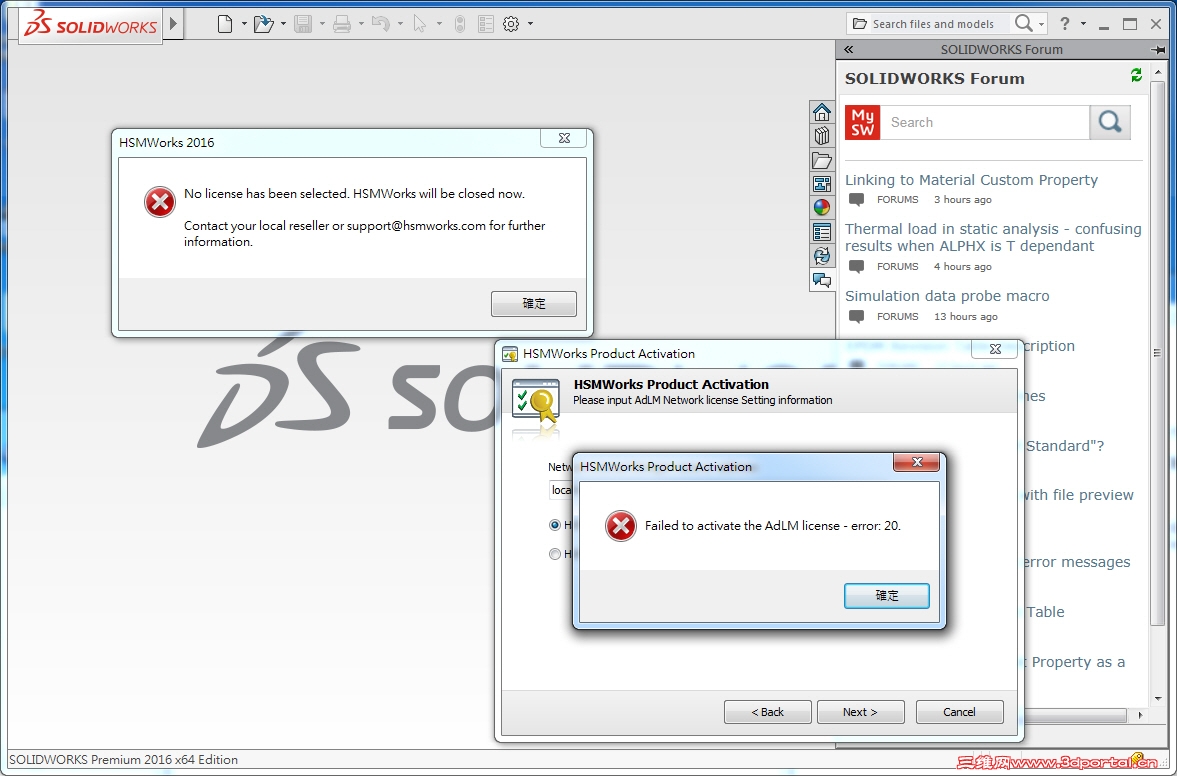Open the File Properties icon

coord(486,24)
